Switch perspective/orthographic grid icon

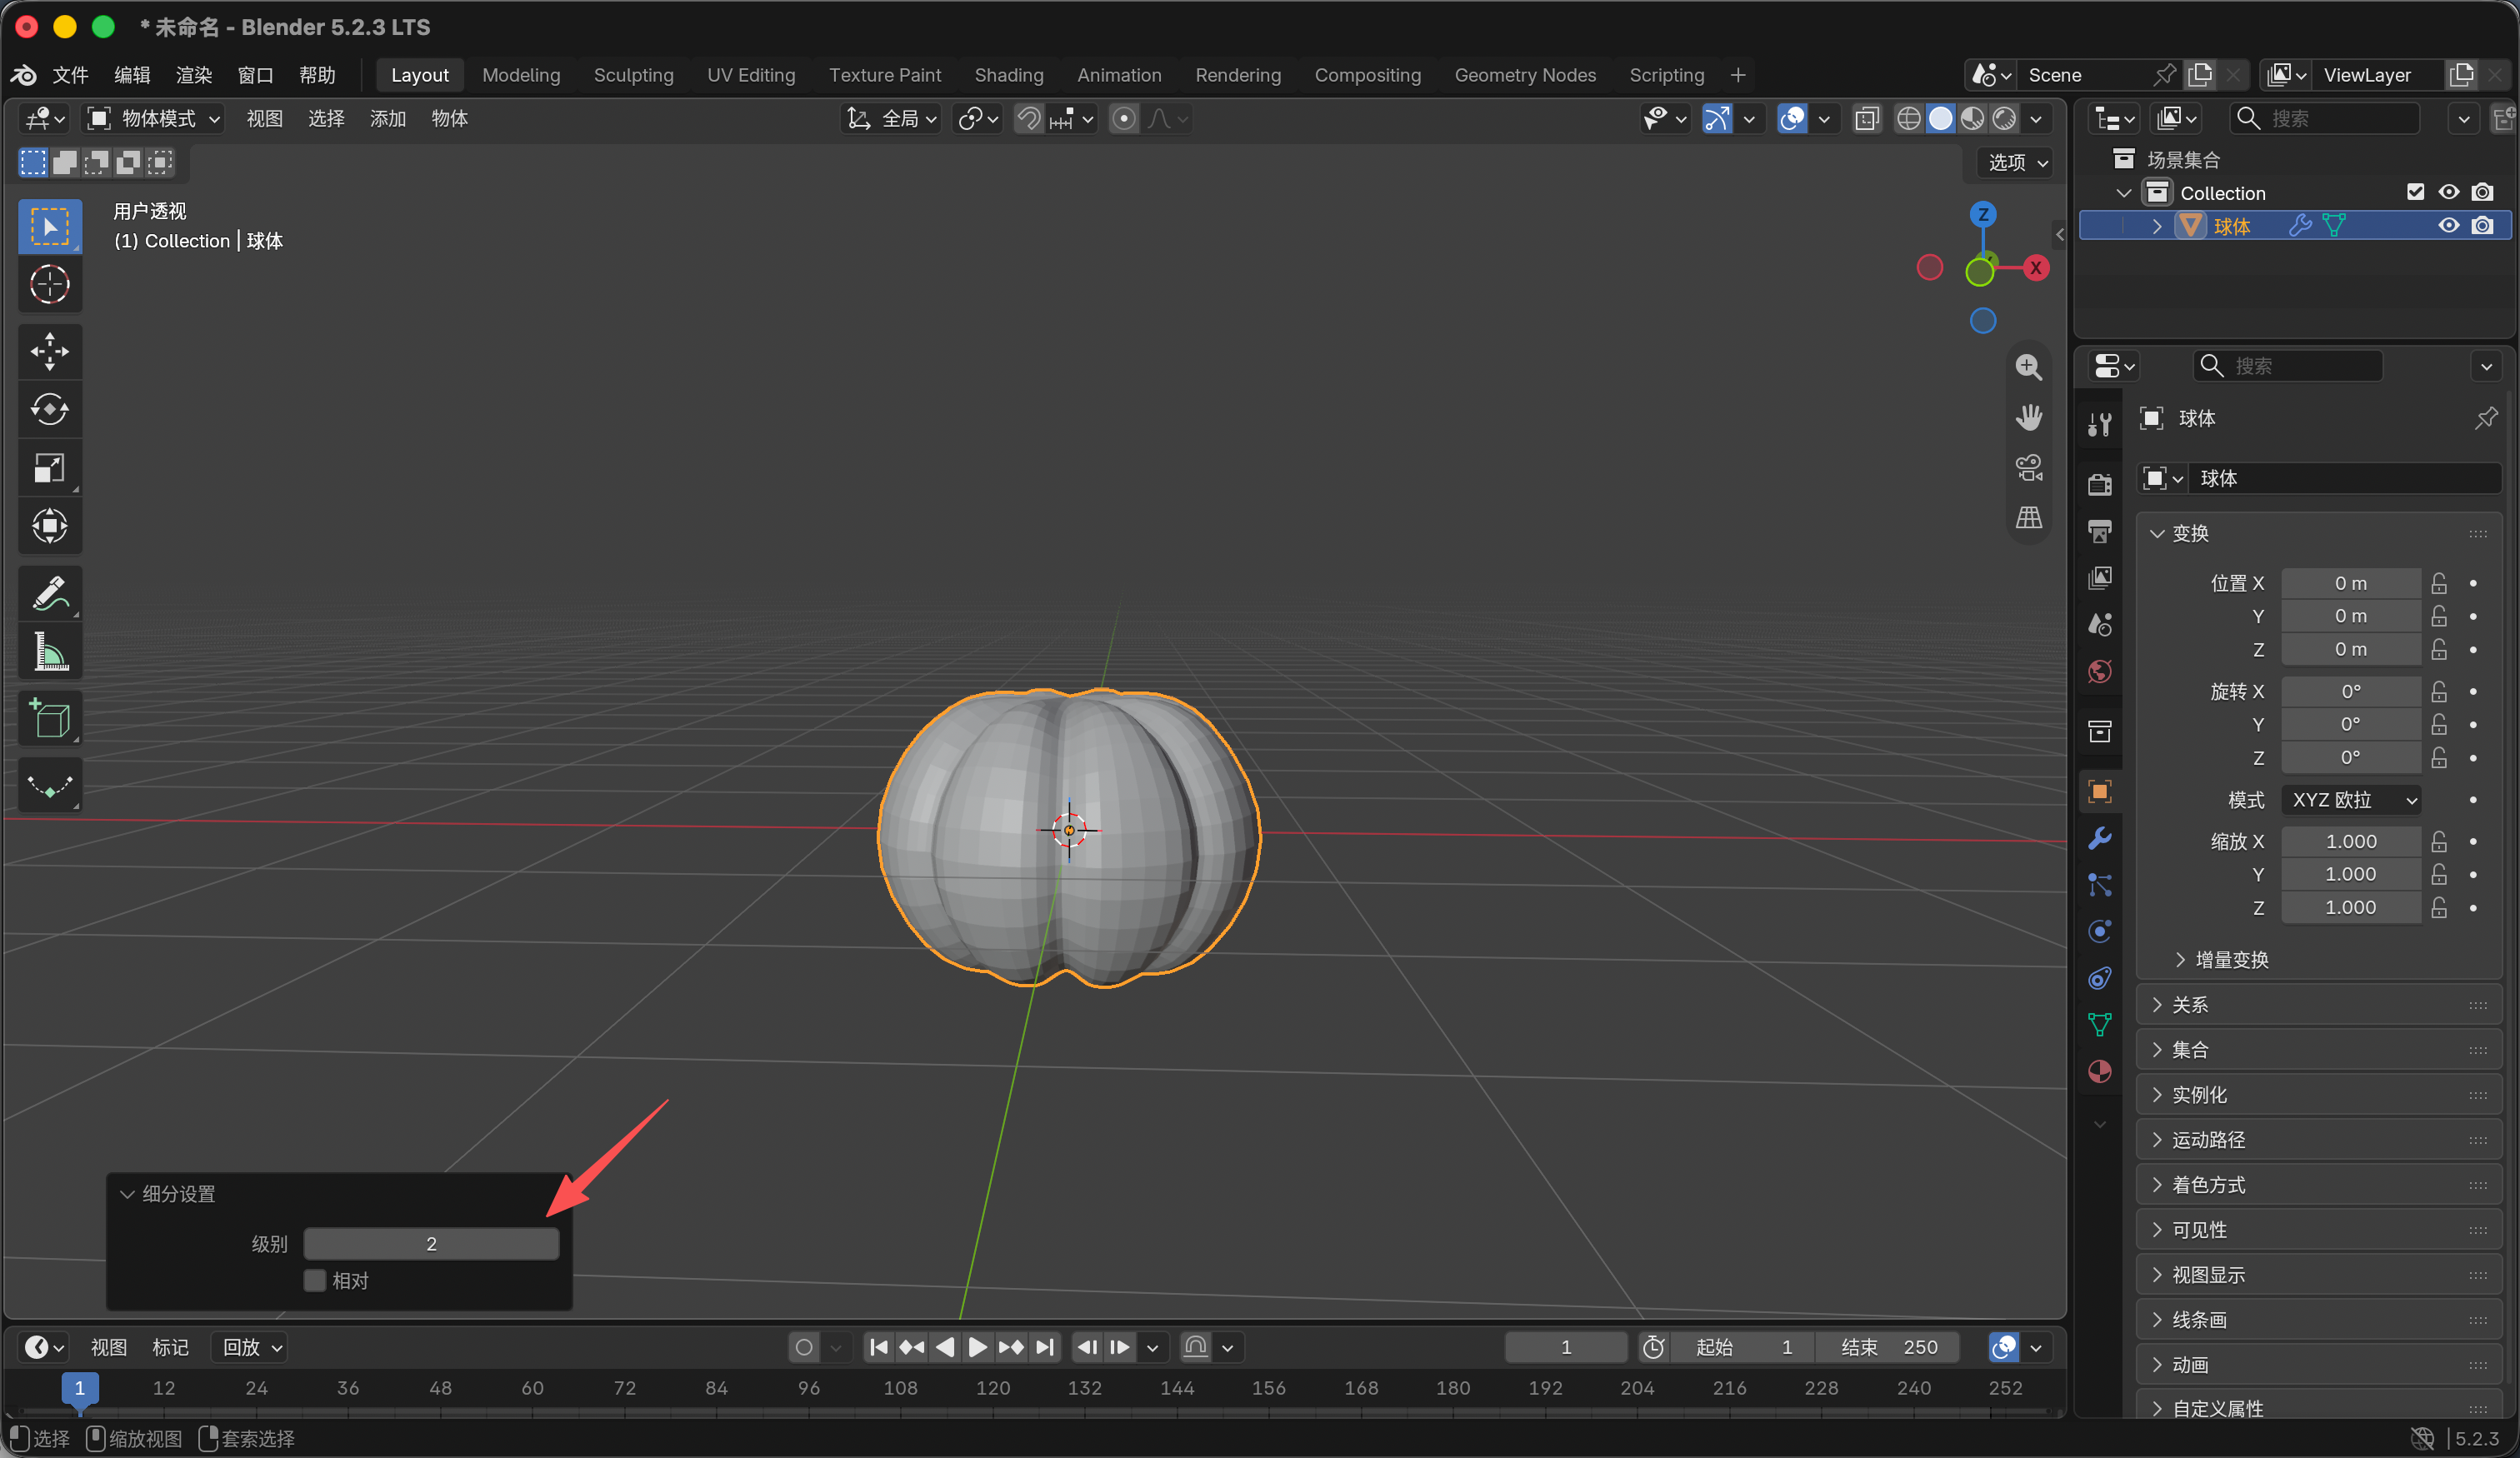2028,517
